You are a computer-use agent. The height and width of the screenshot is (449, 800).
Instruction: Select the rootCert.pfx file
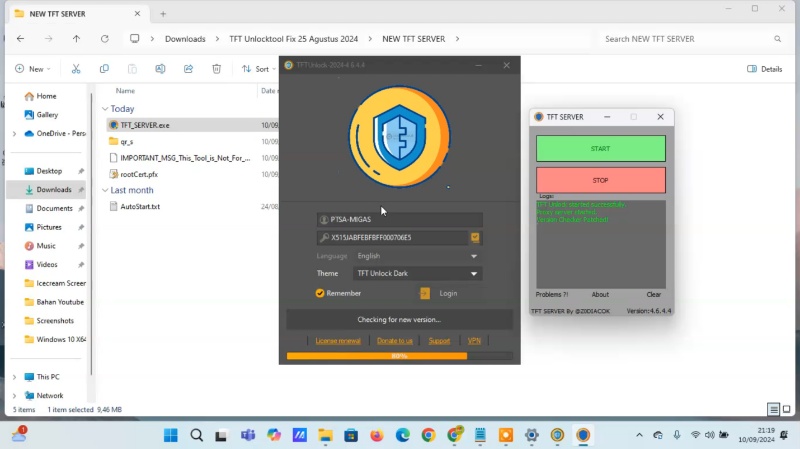(x=139, y=174)
